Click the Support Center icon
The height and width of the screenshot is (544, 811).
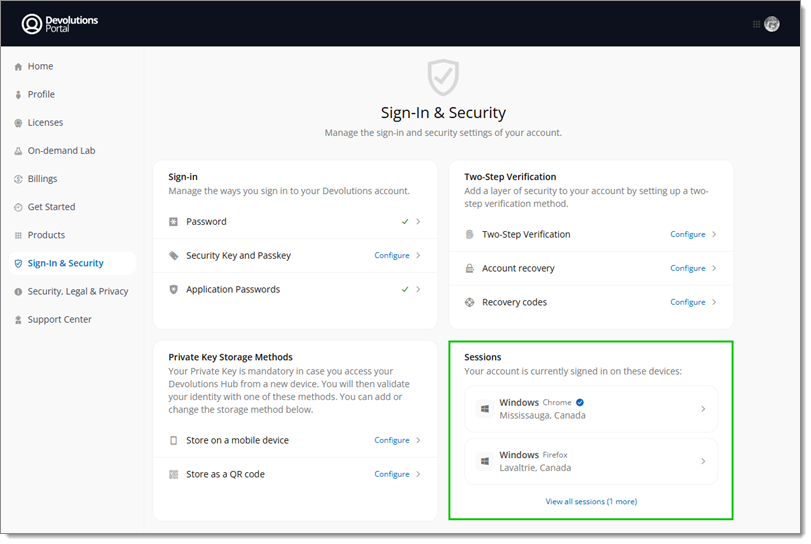click(18, 320)
